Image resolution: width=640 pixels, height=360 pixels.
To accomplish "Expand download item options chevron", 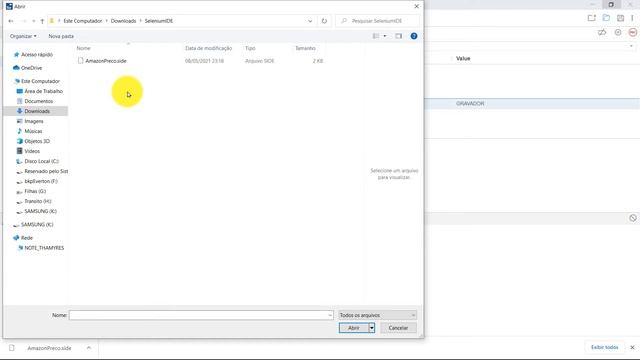I will [89, 348].
